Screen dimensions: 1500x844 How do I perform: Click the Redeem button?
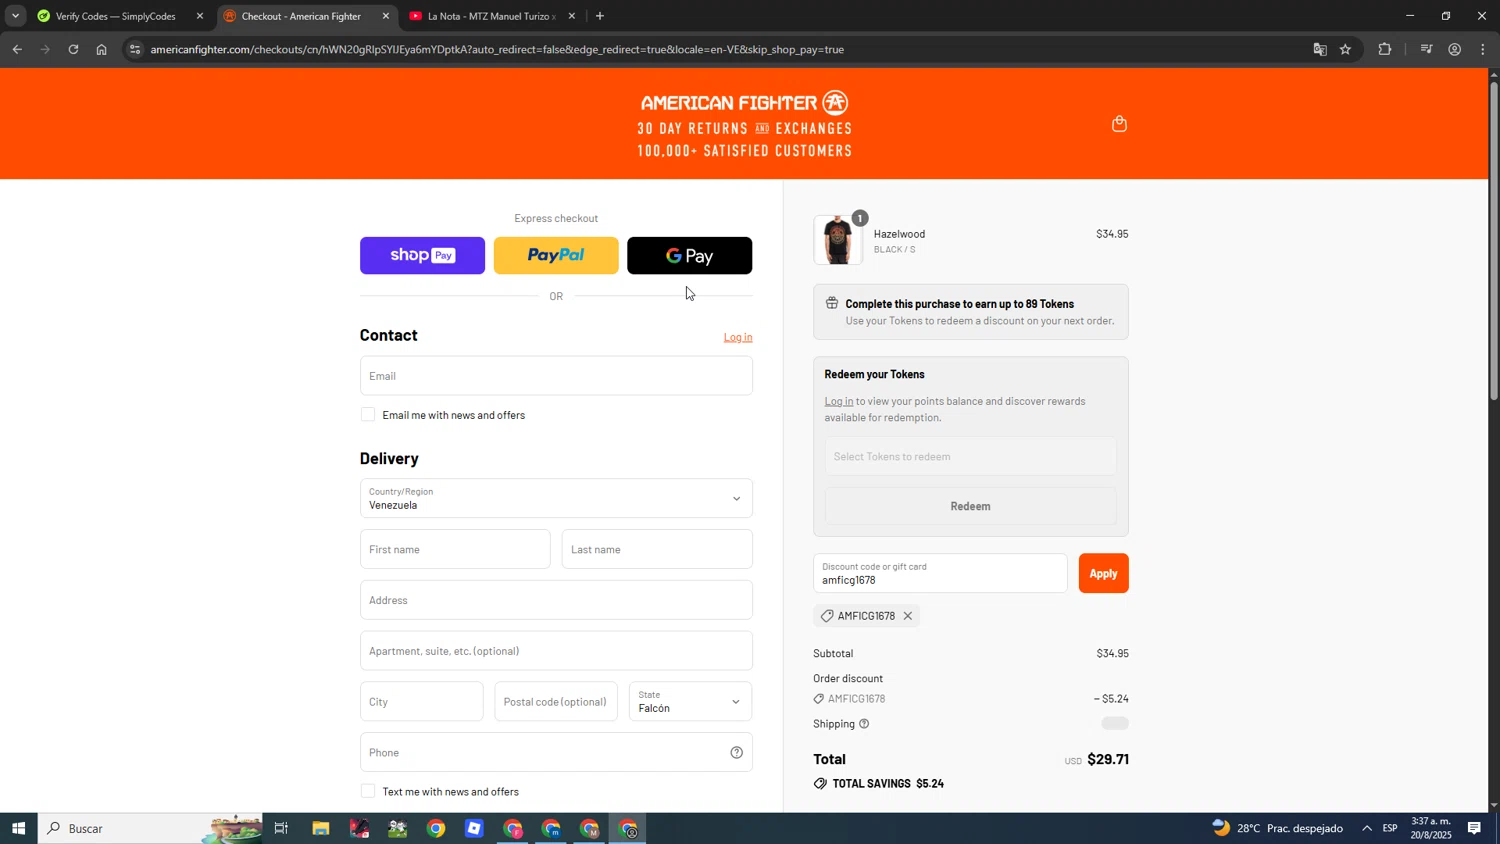pyautogui.click(x=970, y=506)
